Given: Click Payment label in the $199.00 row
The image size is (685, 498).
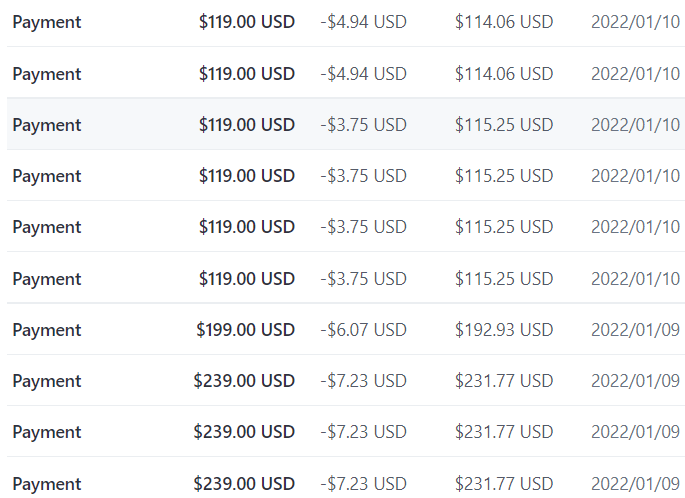Looking at the screenshot, I should coord(47,330).
